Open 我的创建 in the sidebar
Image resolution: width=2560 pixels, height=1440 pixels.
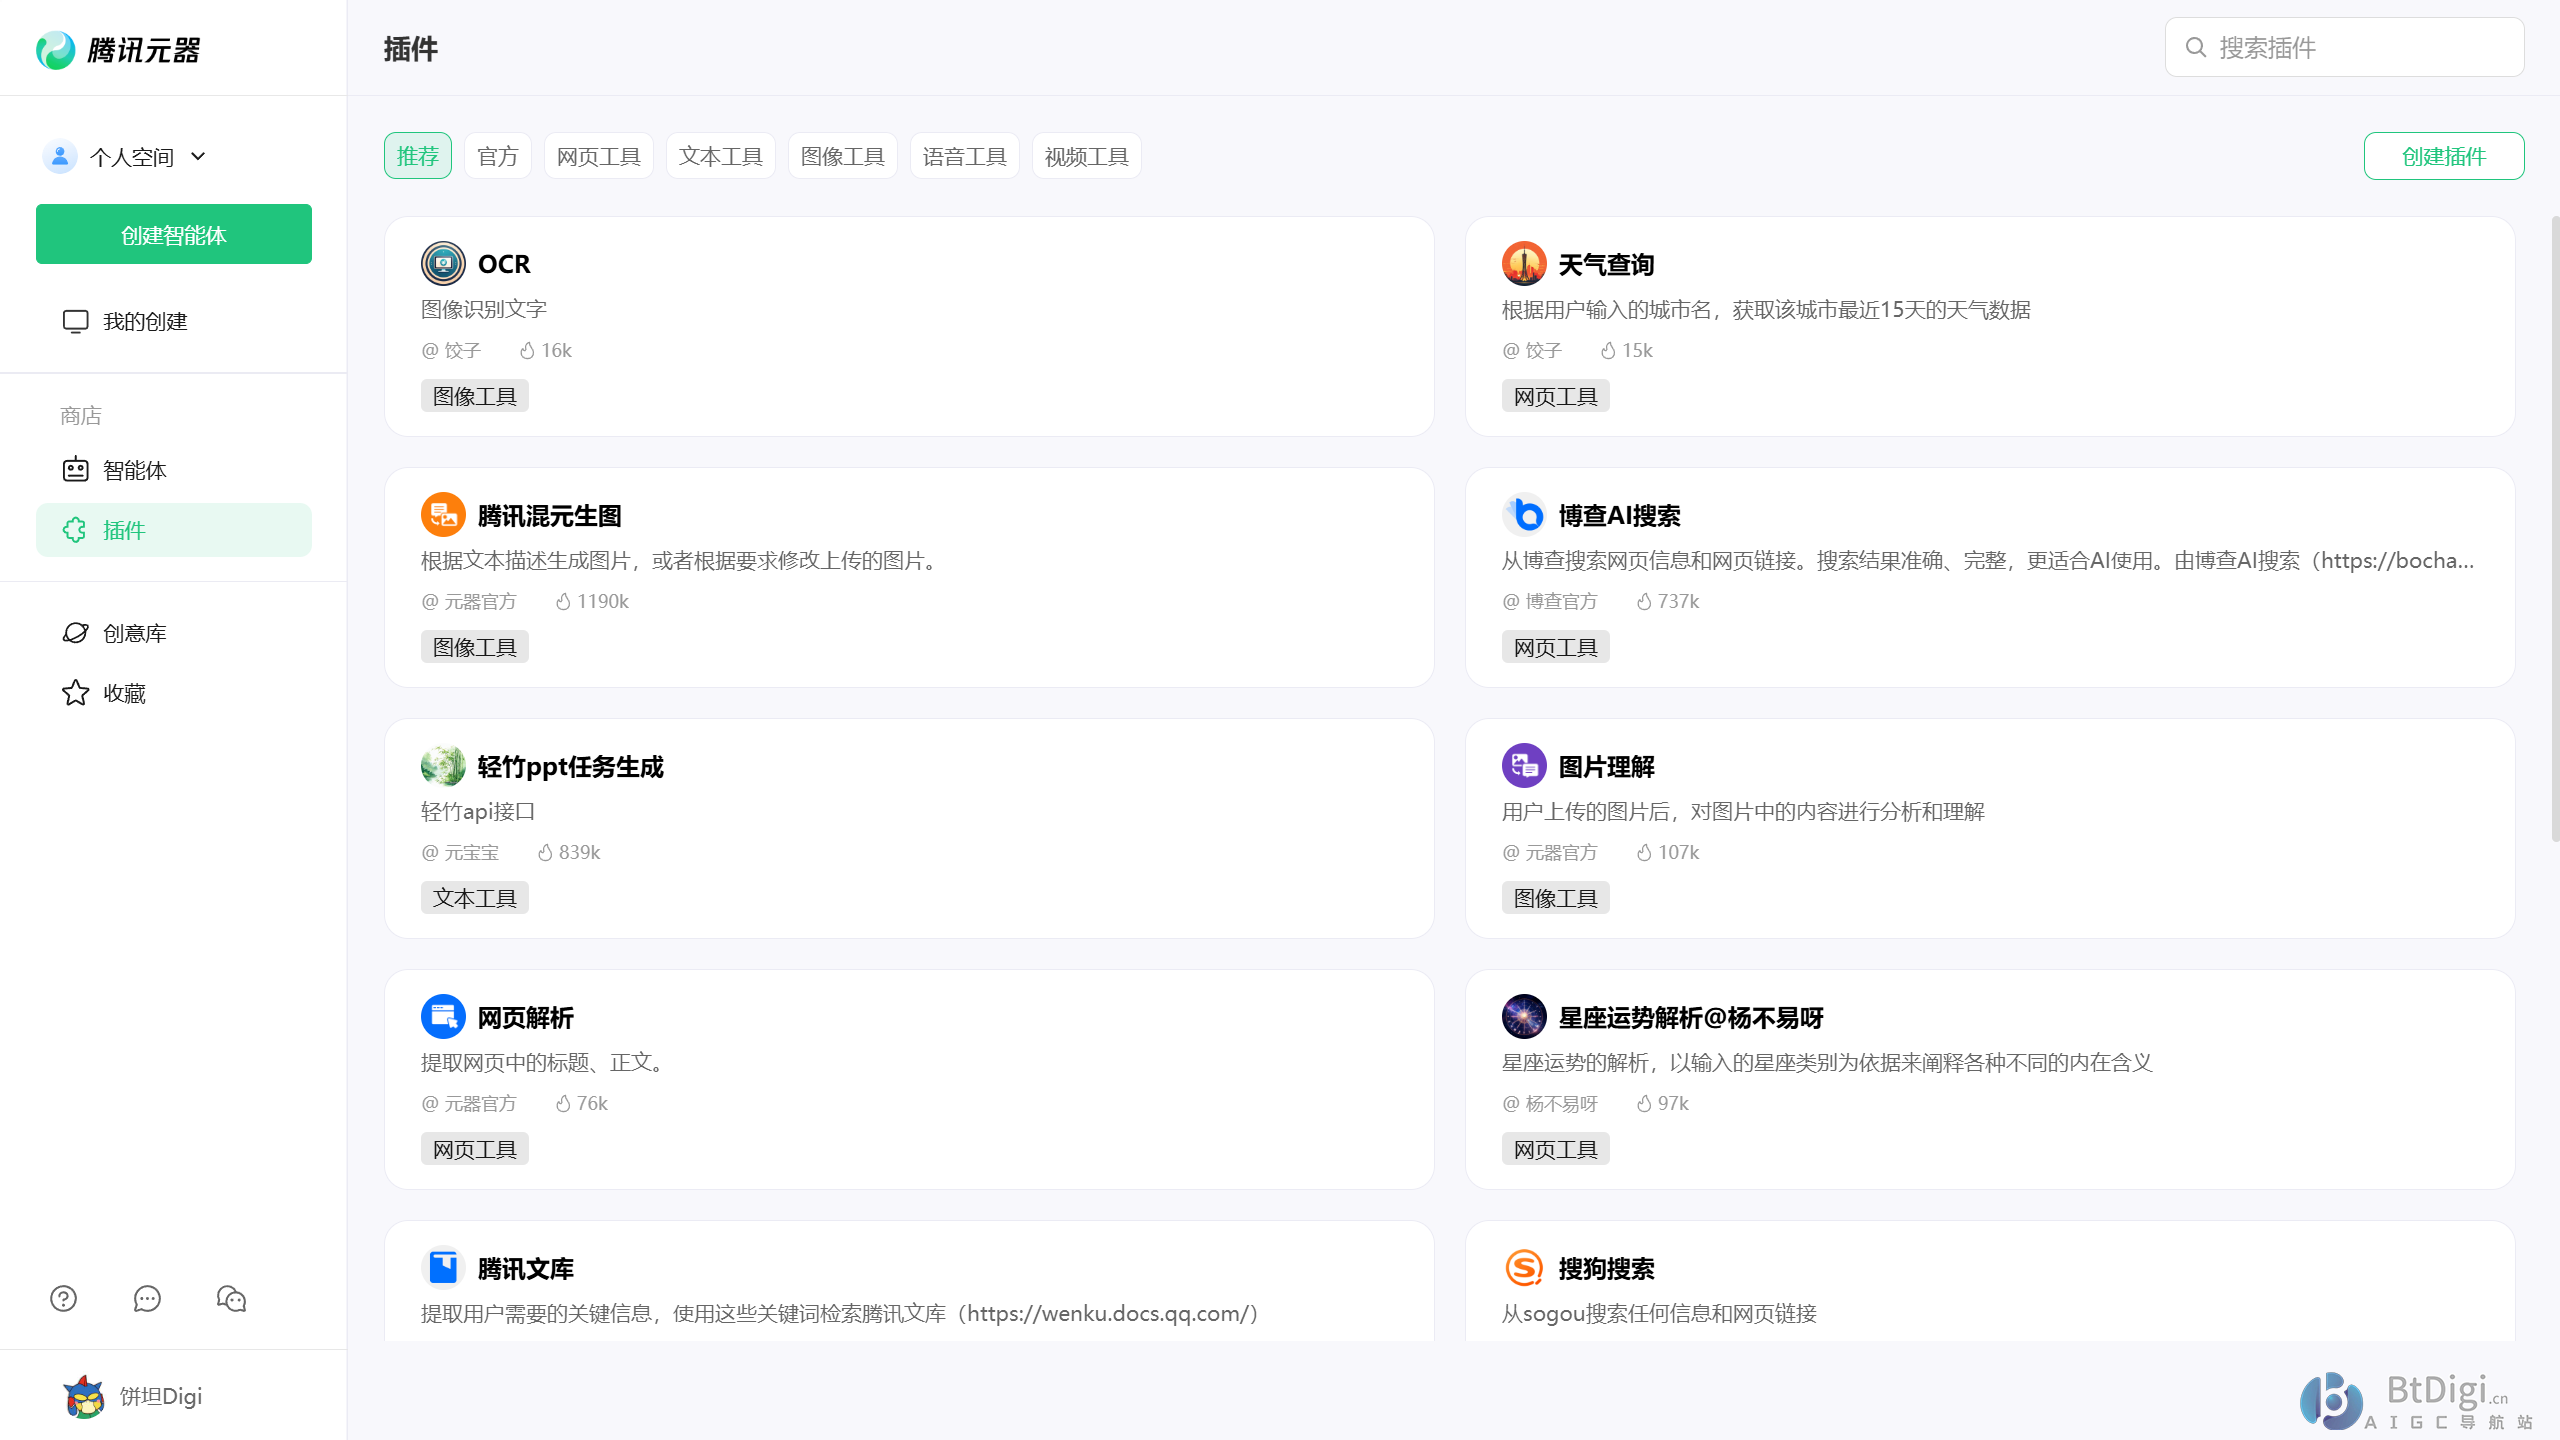[174, 321]
